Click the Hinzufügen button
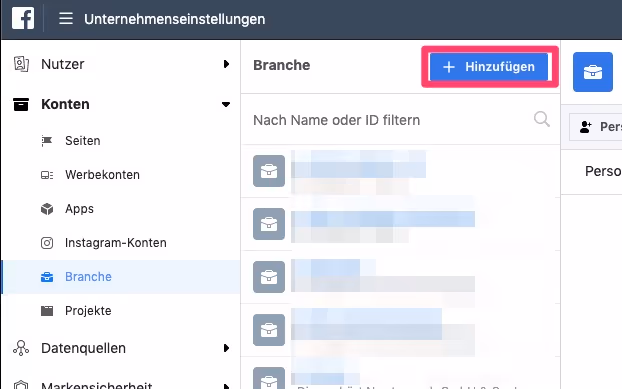This screenshot has width=622, height=389. 489,67
